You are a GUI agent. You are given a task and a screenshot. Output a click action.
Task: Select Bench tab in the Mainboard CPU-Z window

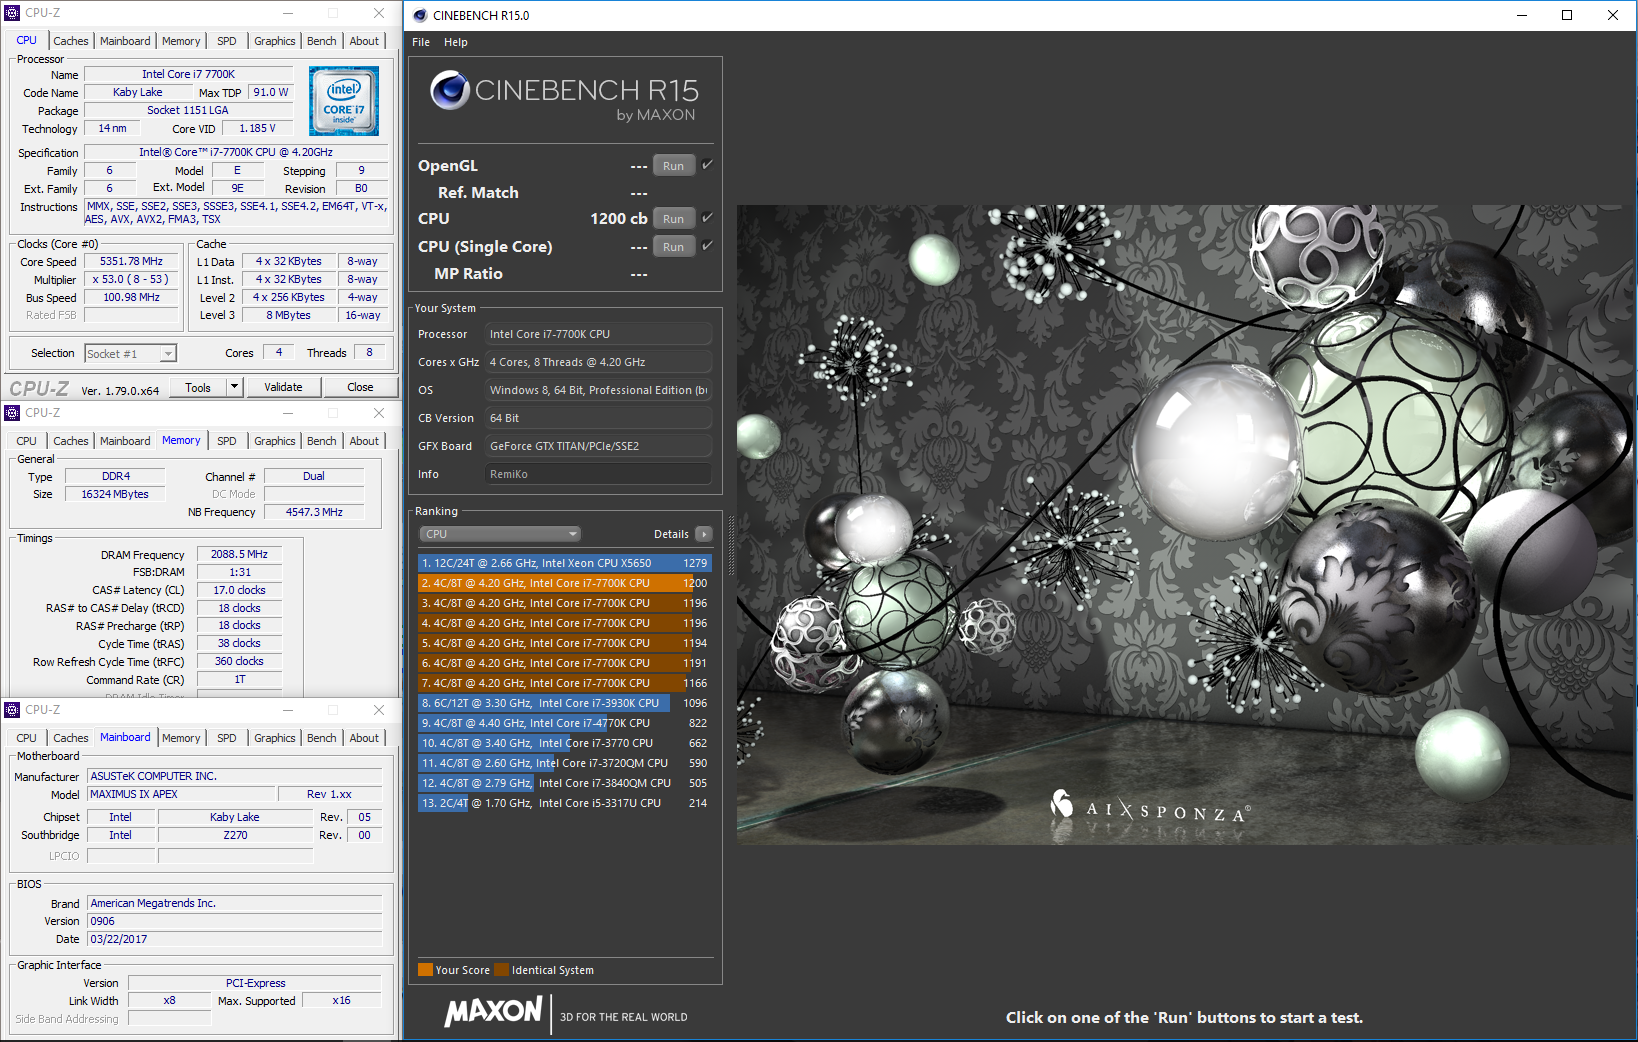click(x=322, y=738)
